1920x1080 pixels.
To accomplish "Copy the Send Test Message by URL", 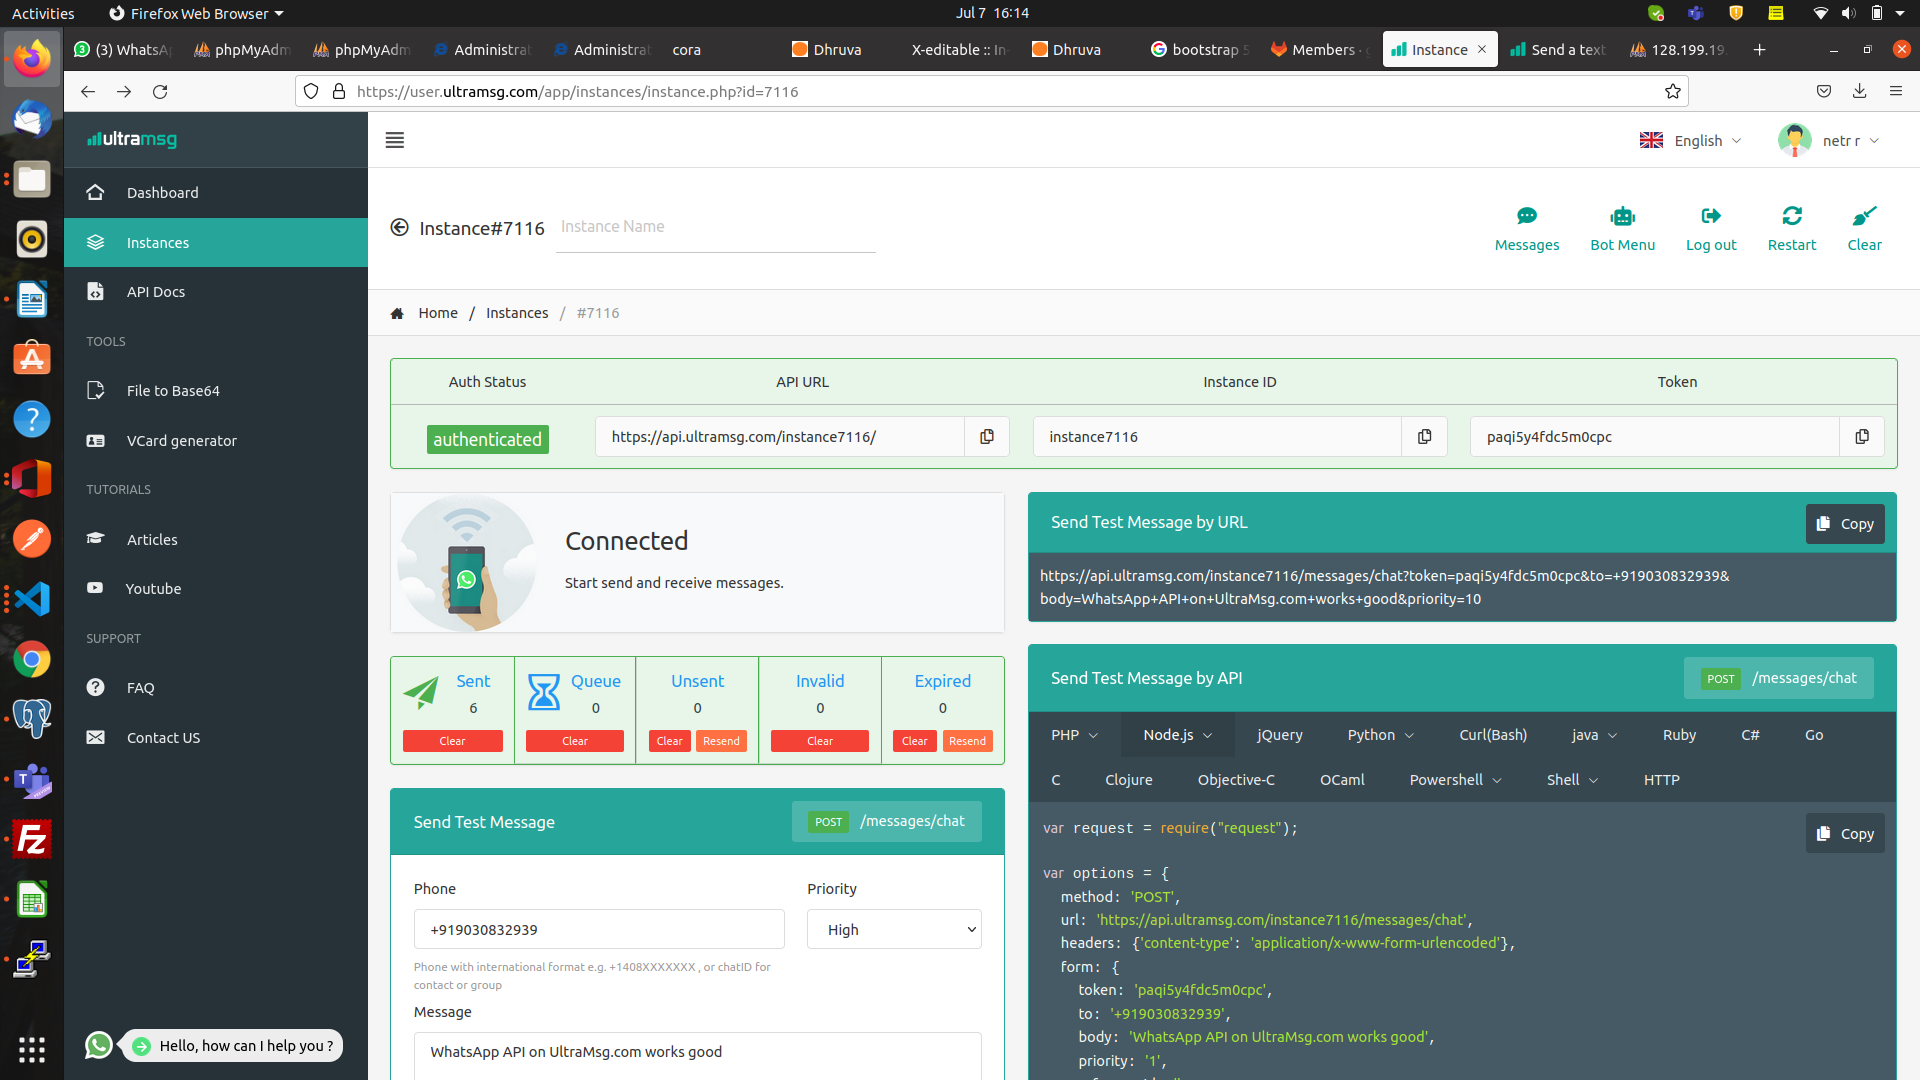I will (1845, 524).
